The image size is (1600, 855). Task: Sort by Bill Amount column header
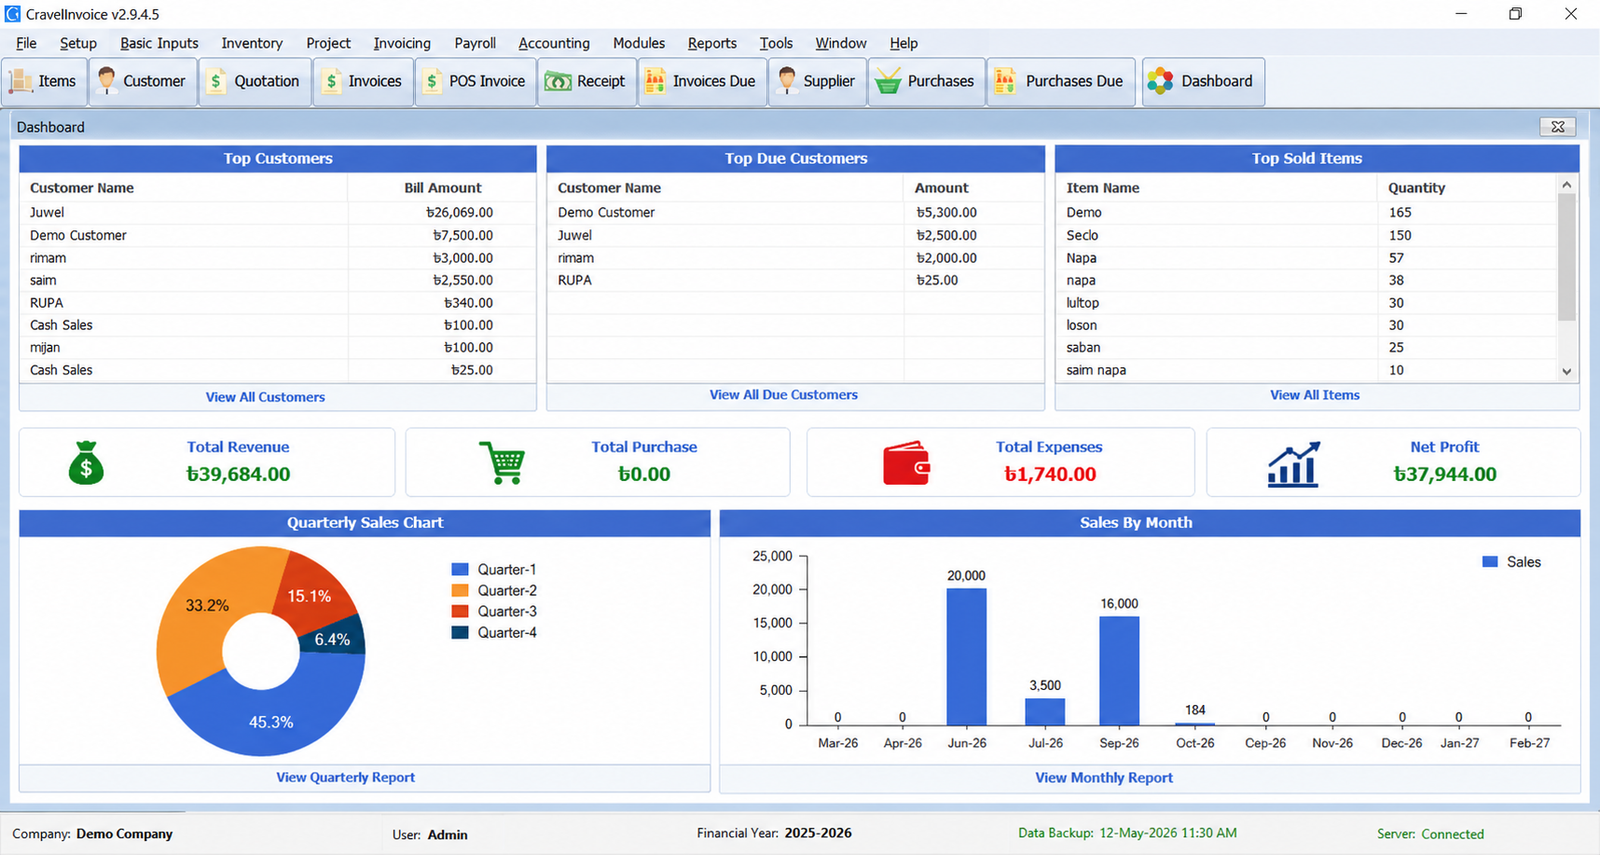coord(442,188)
